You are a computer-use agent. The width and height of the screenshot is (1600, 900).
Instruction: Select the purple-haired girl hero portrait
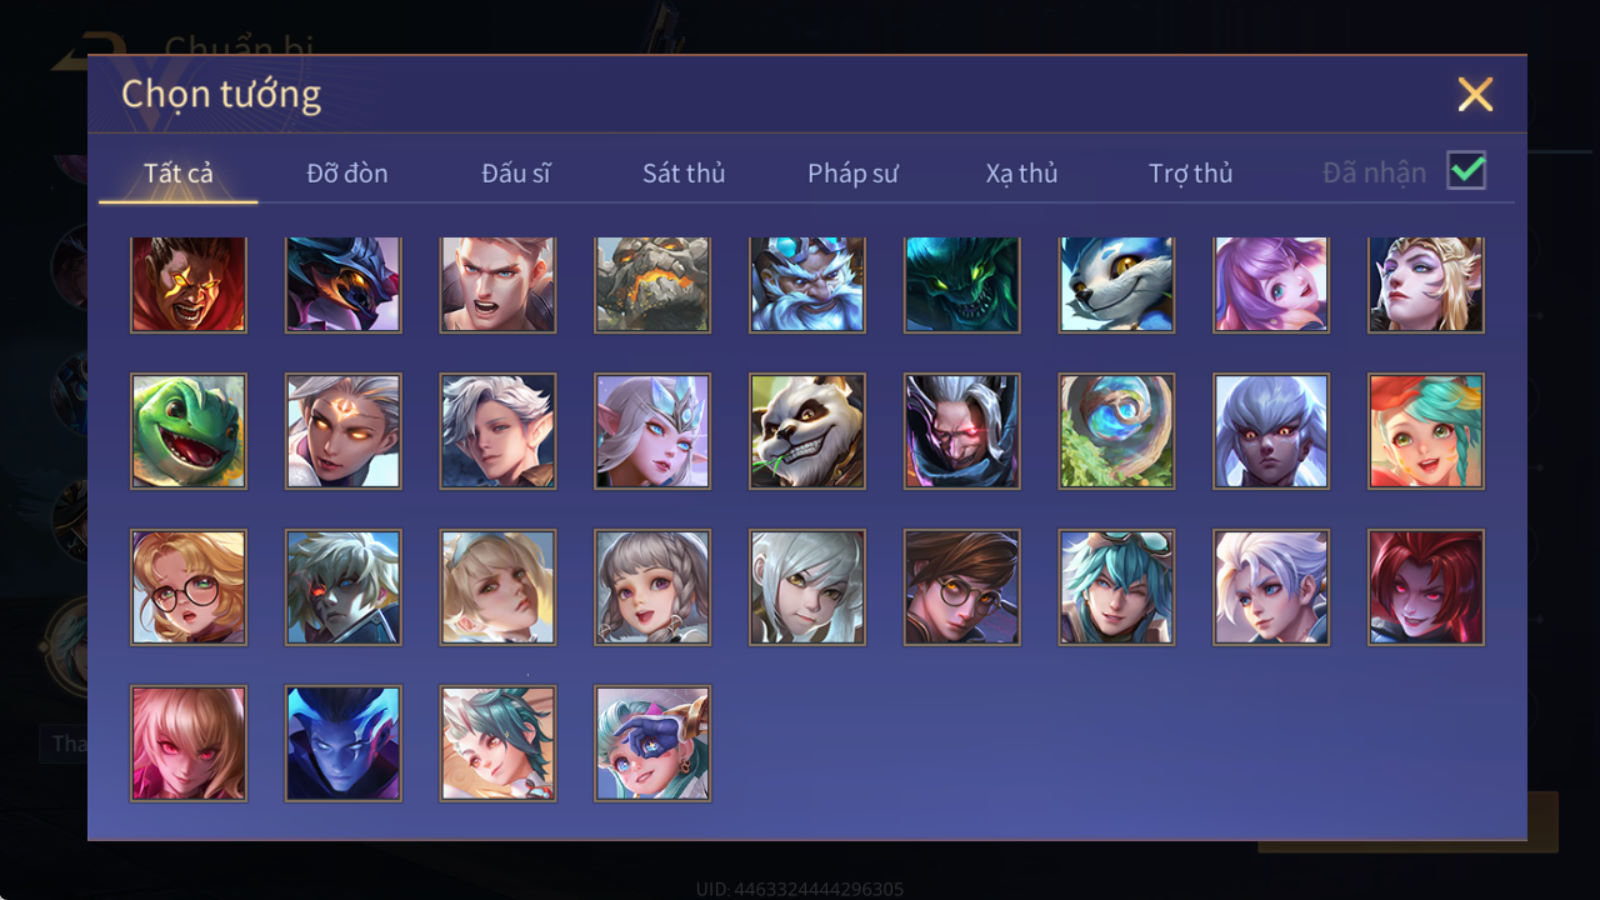[x=1271, y=285]
